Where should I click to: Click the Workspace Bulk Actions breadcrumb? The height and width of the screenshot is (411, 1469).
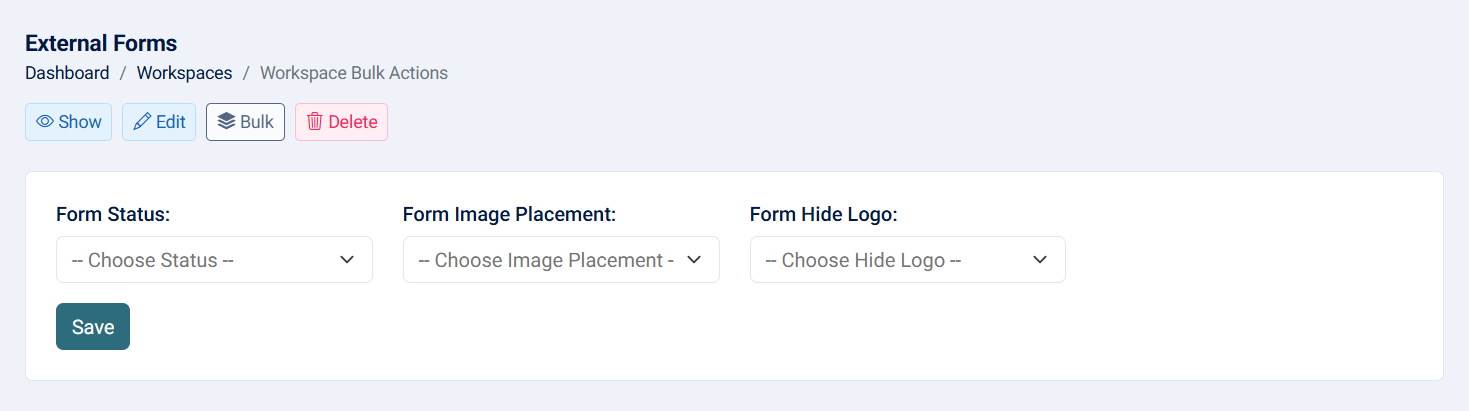click(x=354, y=73)
